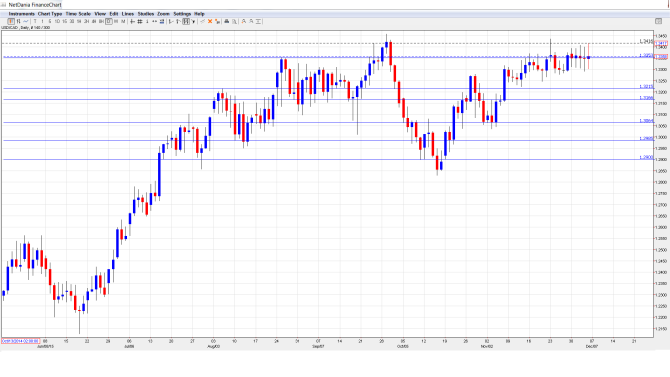Open the Edit menu
670x377 pixels.
(x=114, y=14)
